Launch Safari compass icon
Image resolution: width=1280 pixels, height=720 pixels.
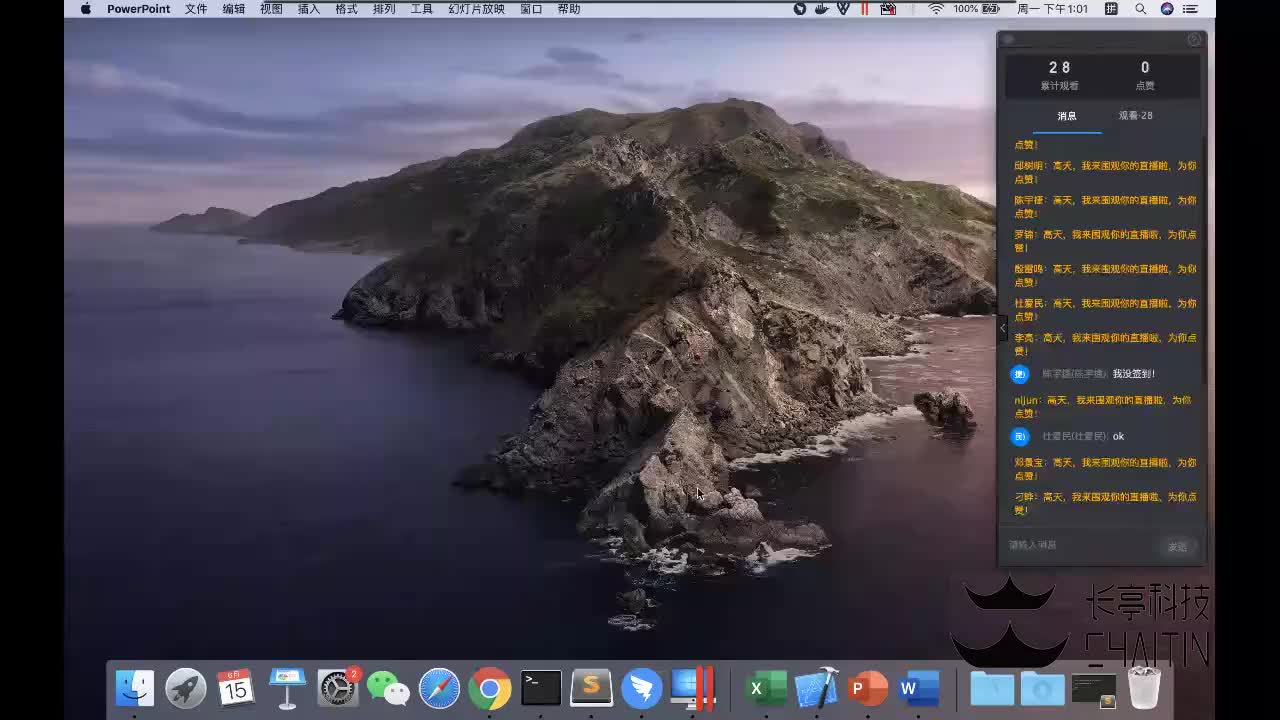coord(439,688)
